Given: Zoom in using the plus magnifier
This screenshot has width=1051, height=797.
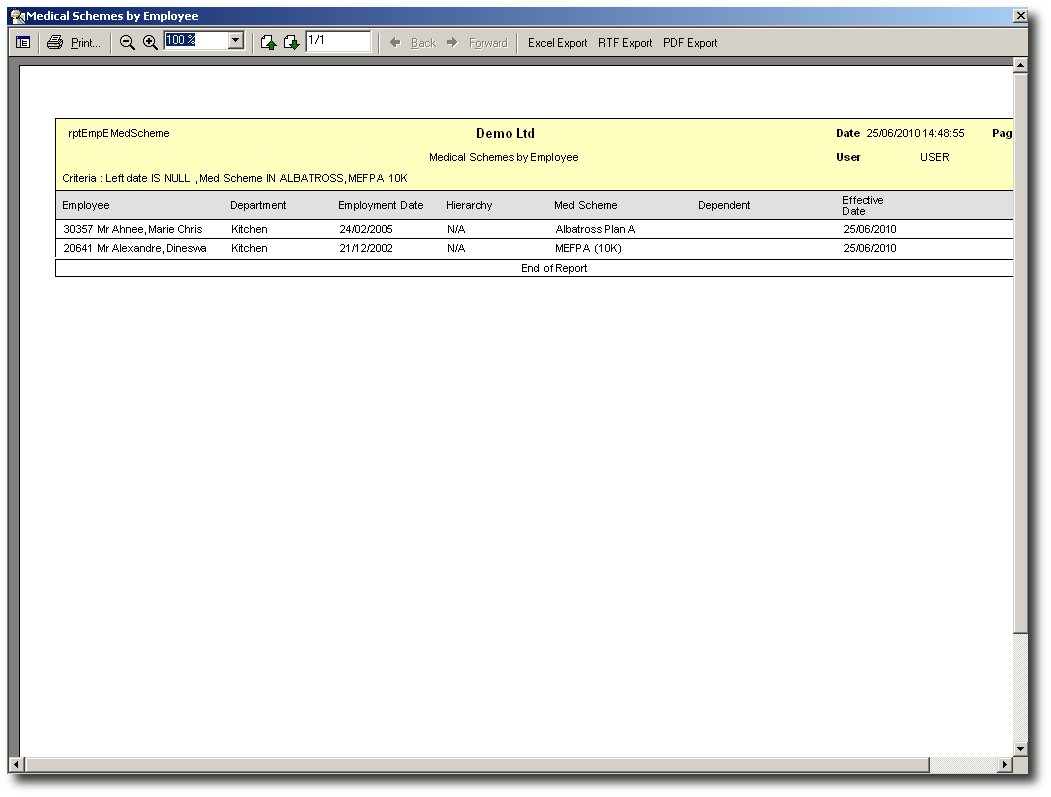Looking at the screenshot, I should [x=150, y=43].
